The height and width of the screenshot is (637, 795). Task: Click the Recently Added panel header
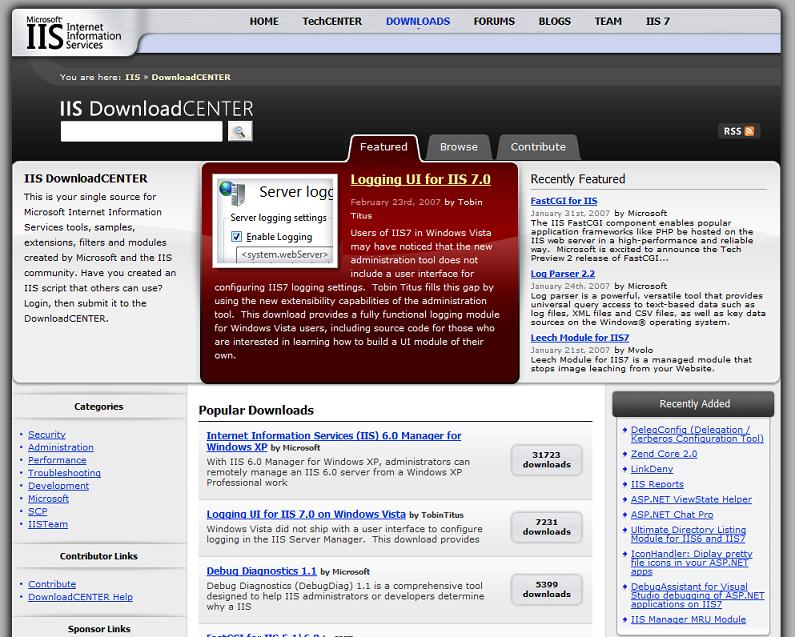pos(693,404)
